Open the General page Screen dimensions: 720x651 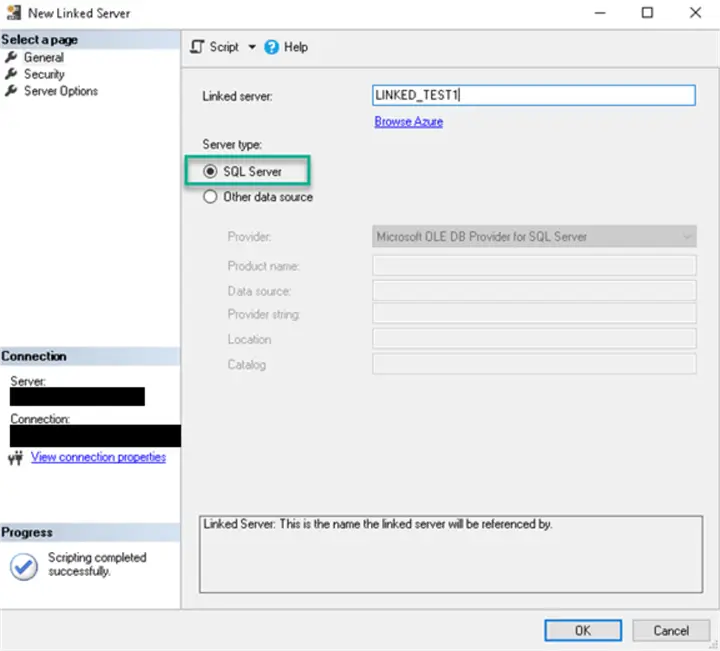pos(44,58)
